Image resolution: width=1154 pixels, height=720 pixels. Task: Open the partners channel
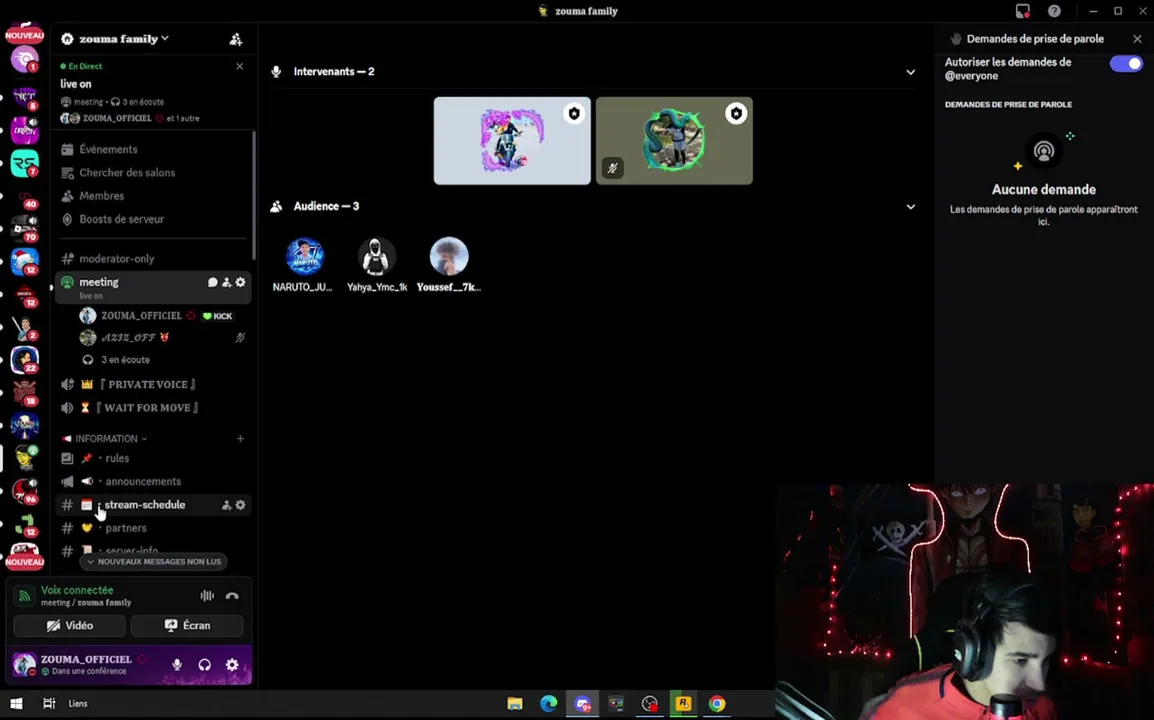coord(125,529)
